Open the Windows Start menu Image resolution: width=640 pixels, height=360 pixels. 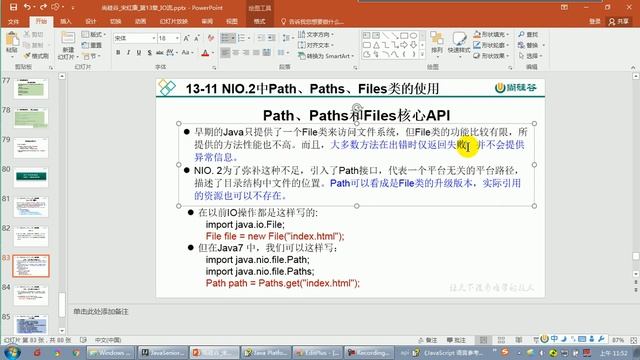pos(11,352)
